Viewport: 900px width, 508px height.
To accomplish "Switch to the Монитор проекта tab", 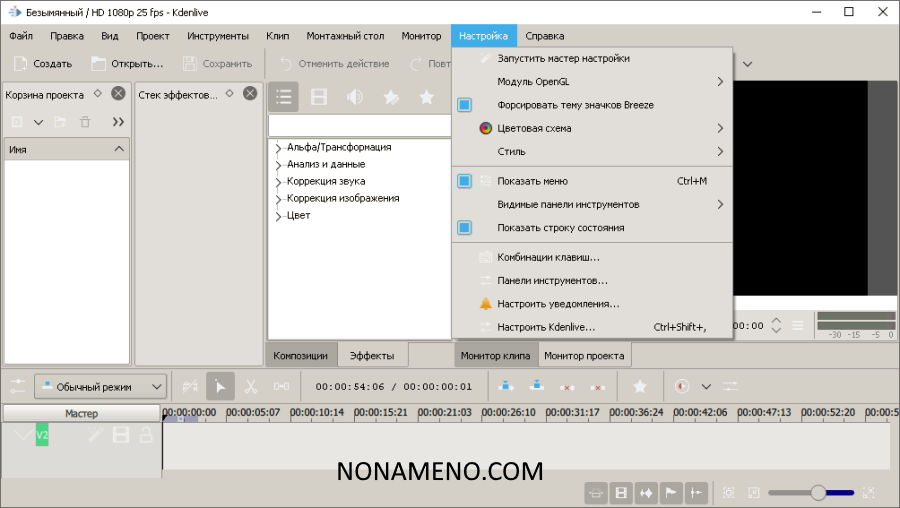I will pyautogui.click(x=584, y=355).
